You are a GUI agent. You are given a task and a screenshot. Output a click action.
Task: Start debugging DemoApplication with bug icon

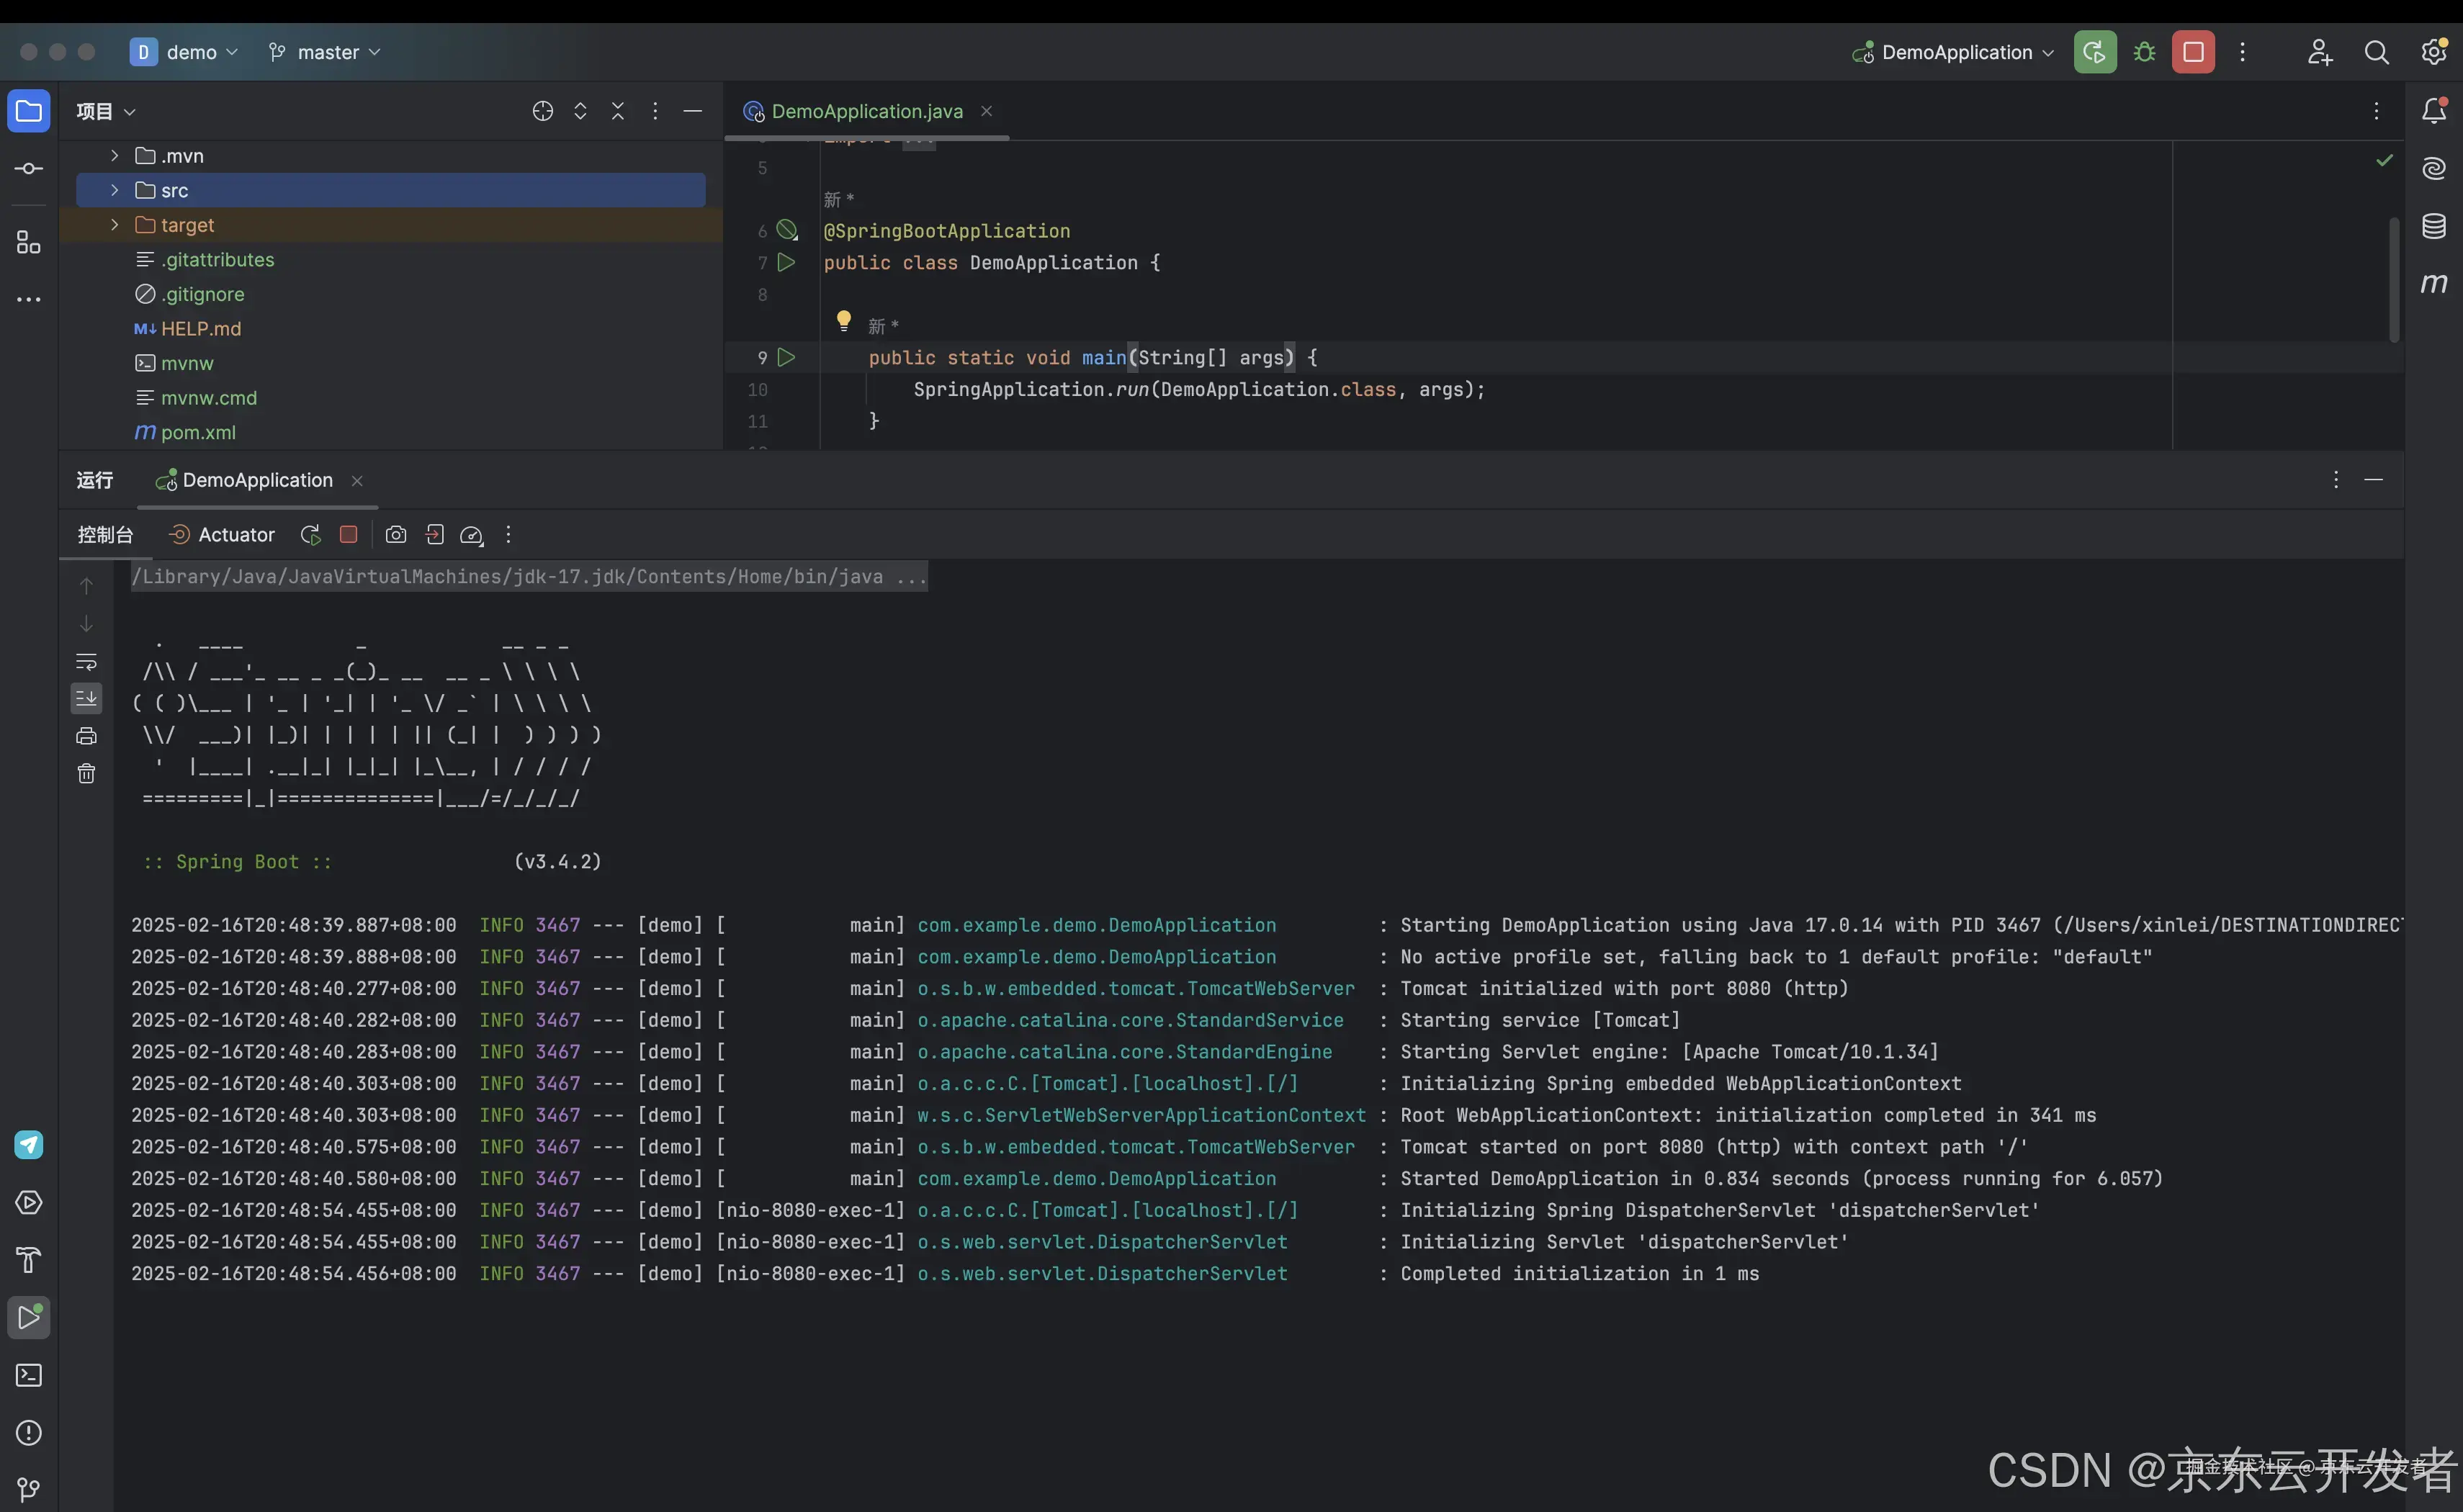pos(2144,52)
